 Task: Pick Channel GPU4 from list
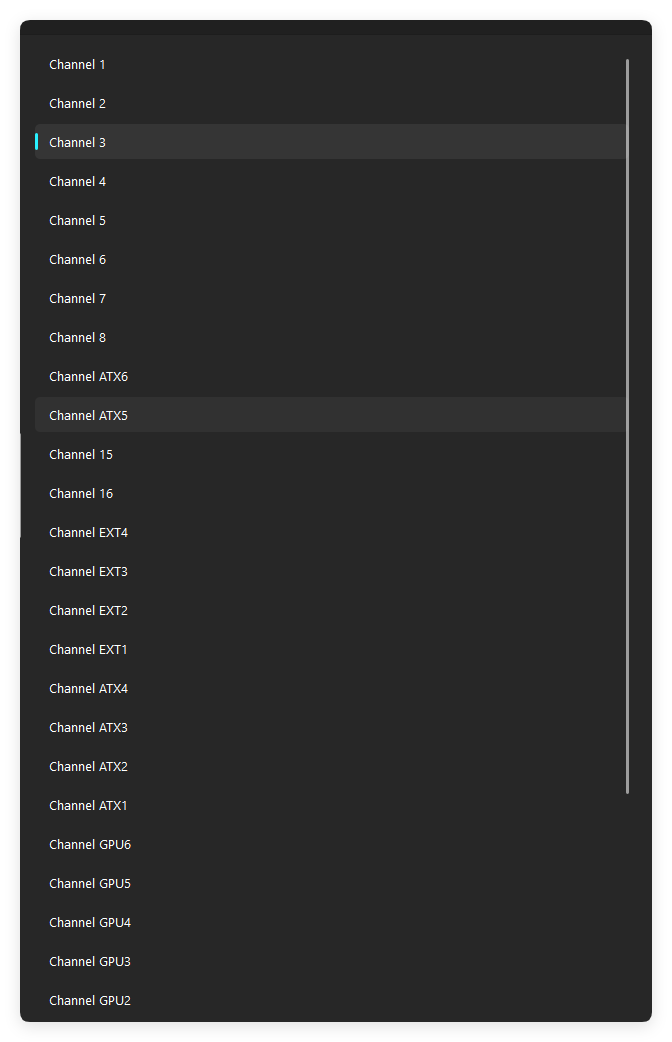(332, 922)
